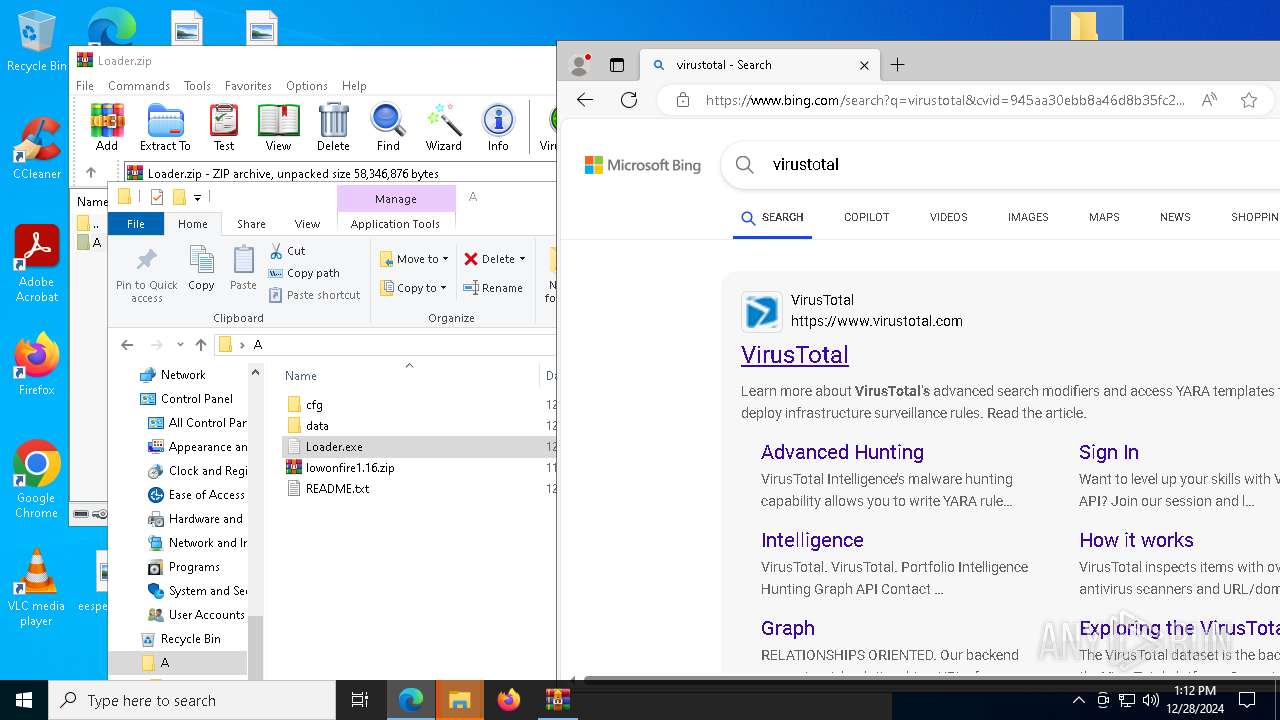Image resolution: width=1280 pixels, height=720 pixels.
Task: Switch to Images tab in Bing
Action: click(1028, 217)
